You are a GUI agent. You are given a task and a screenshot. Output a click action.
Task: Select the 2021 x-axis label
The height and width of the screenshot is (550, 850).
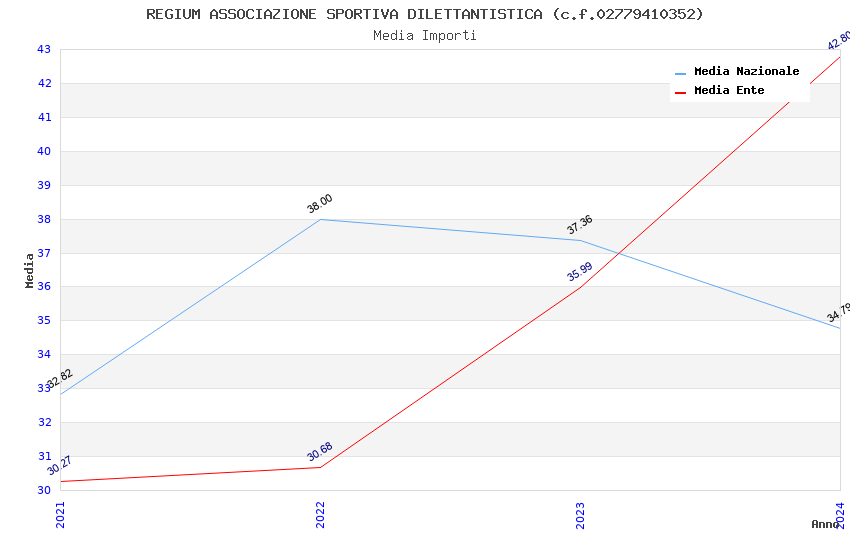click(61, 513)
